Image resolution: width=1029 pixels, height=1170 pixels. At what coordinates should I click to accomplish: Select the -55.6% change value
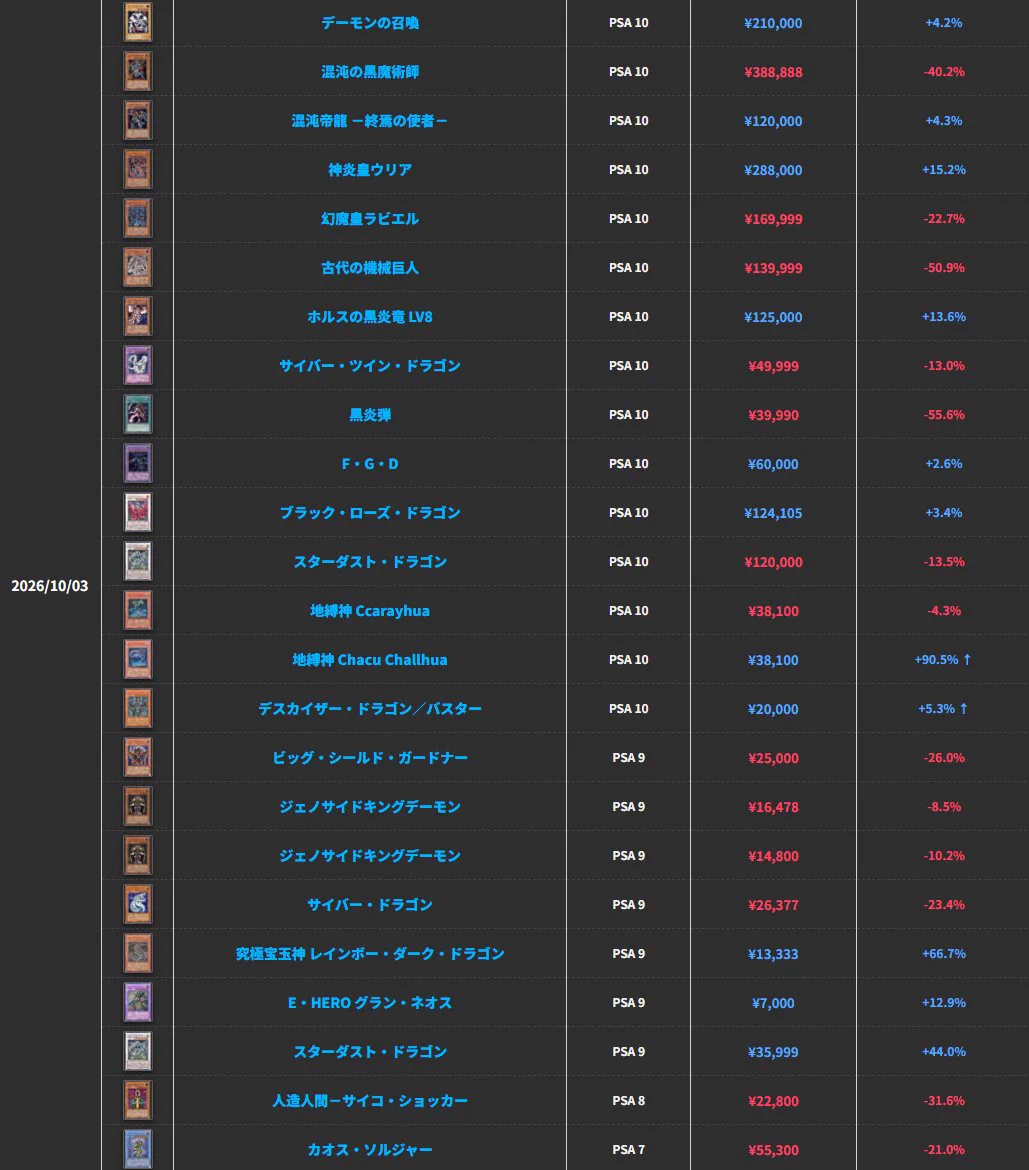click(x=944, y=415)
